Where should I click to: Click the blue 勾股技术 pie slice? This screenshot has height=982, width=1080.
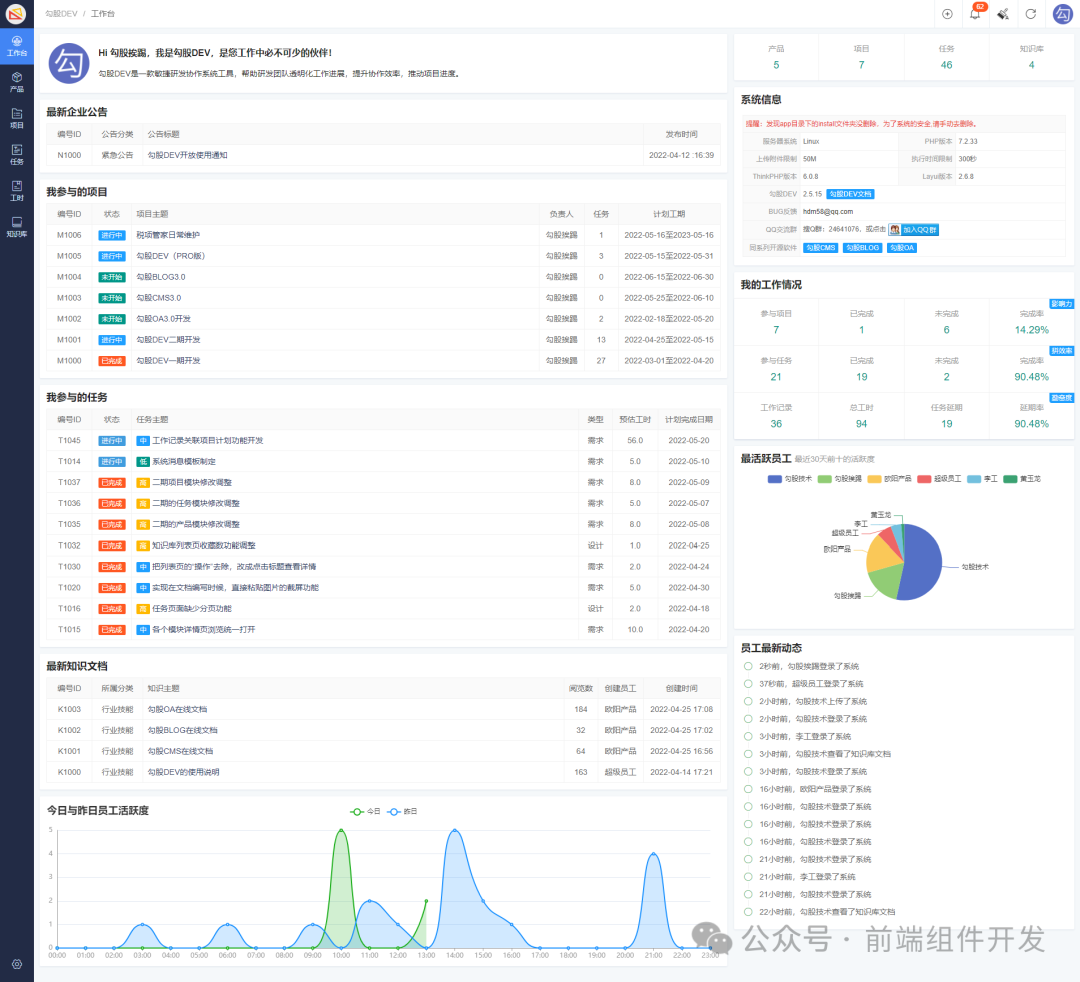923,565
